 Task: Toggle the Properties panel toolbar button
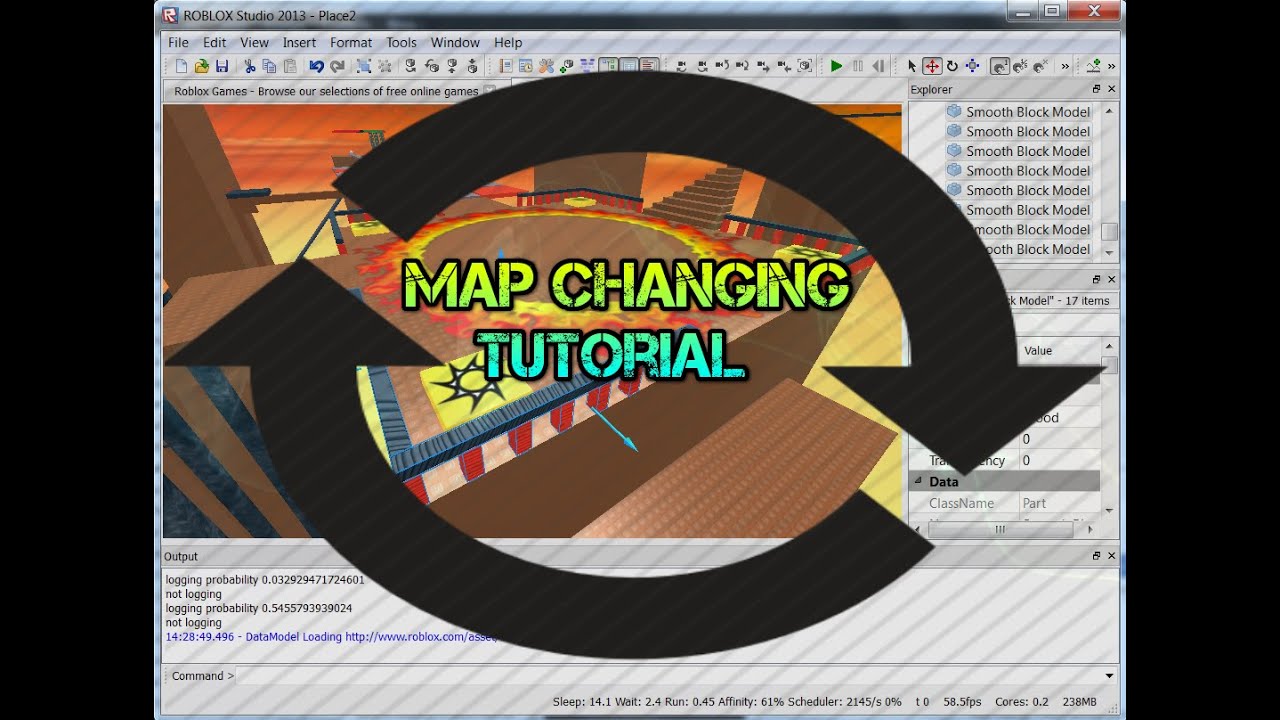click(x=629, y=66)
